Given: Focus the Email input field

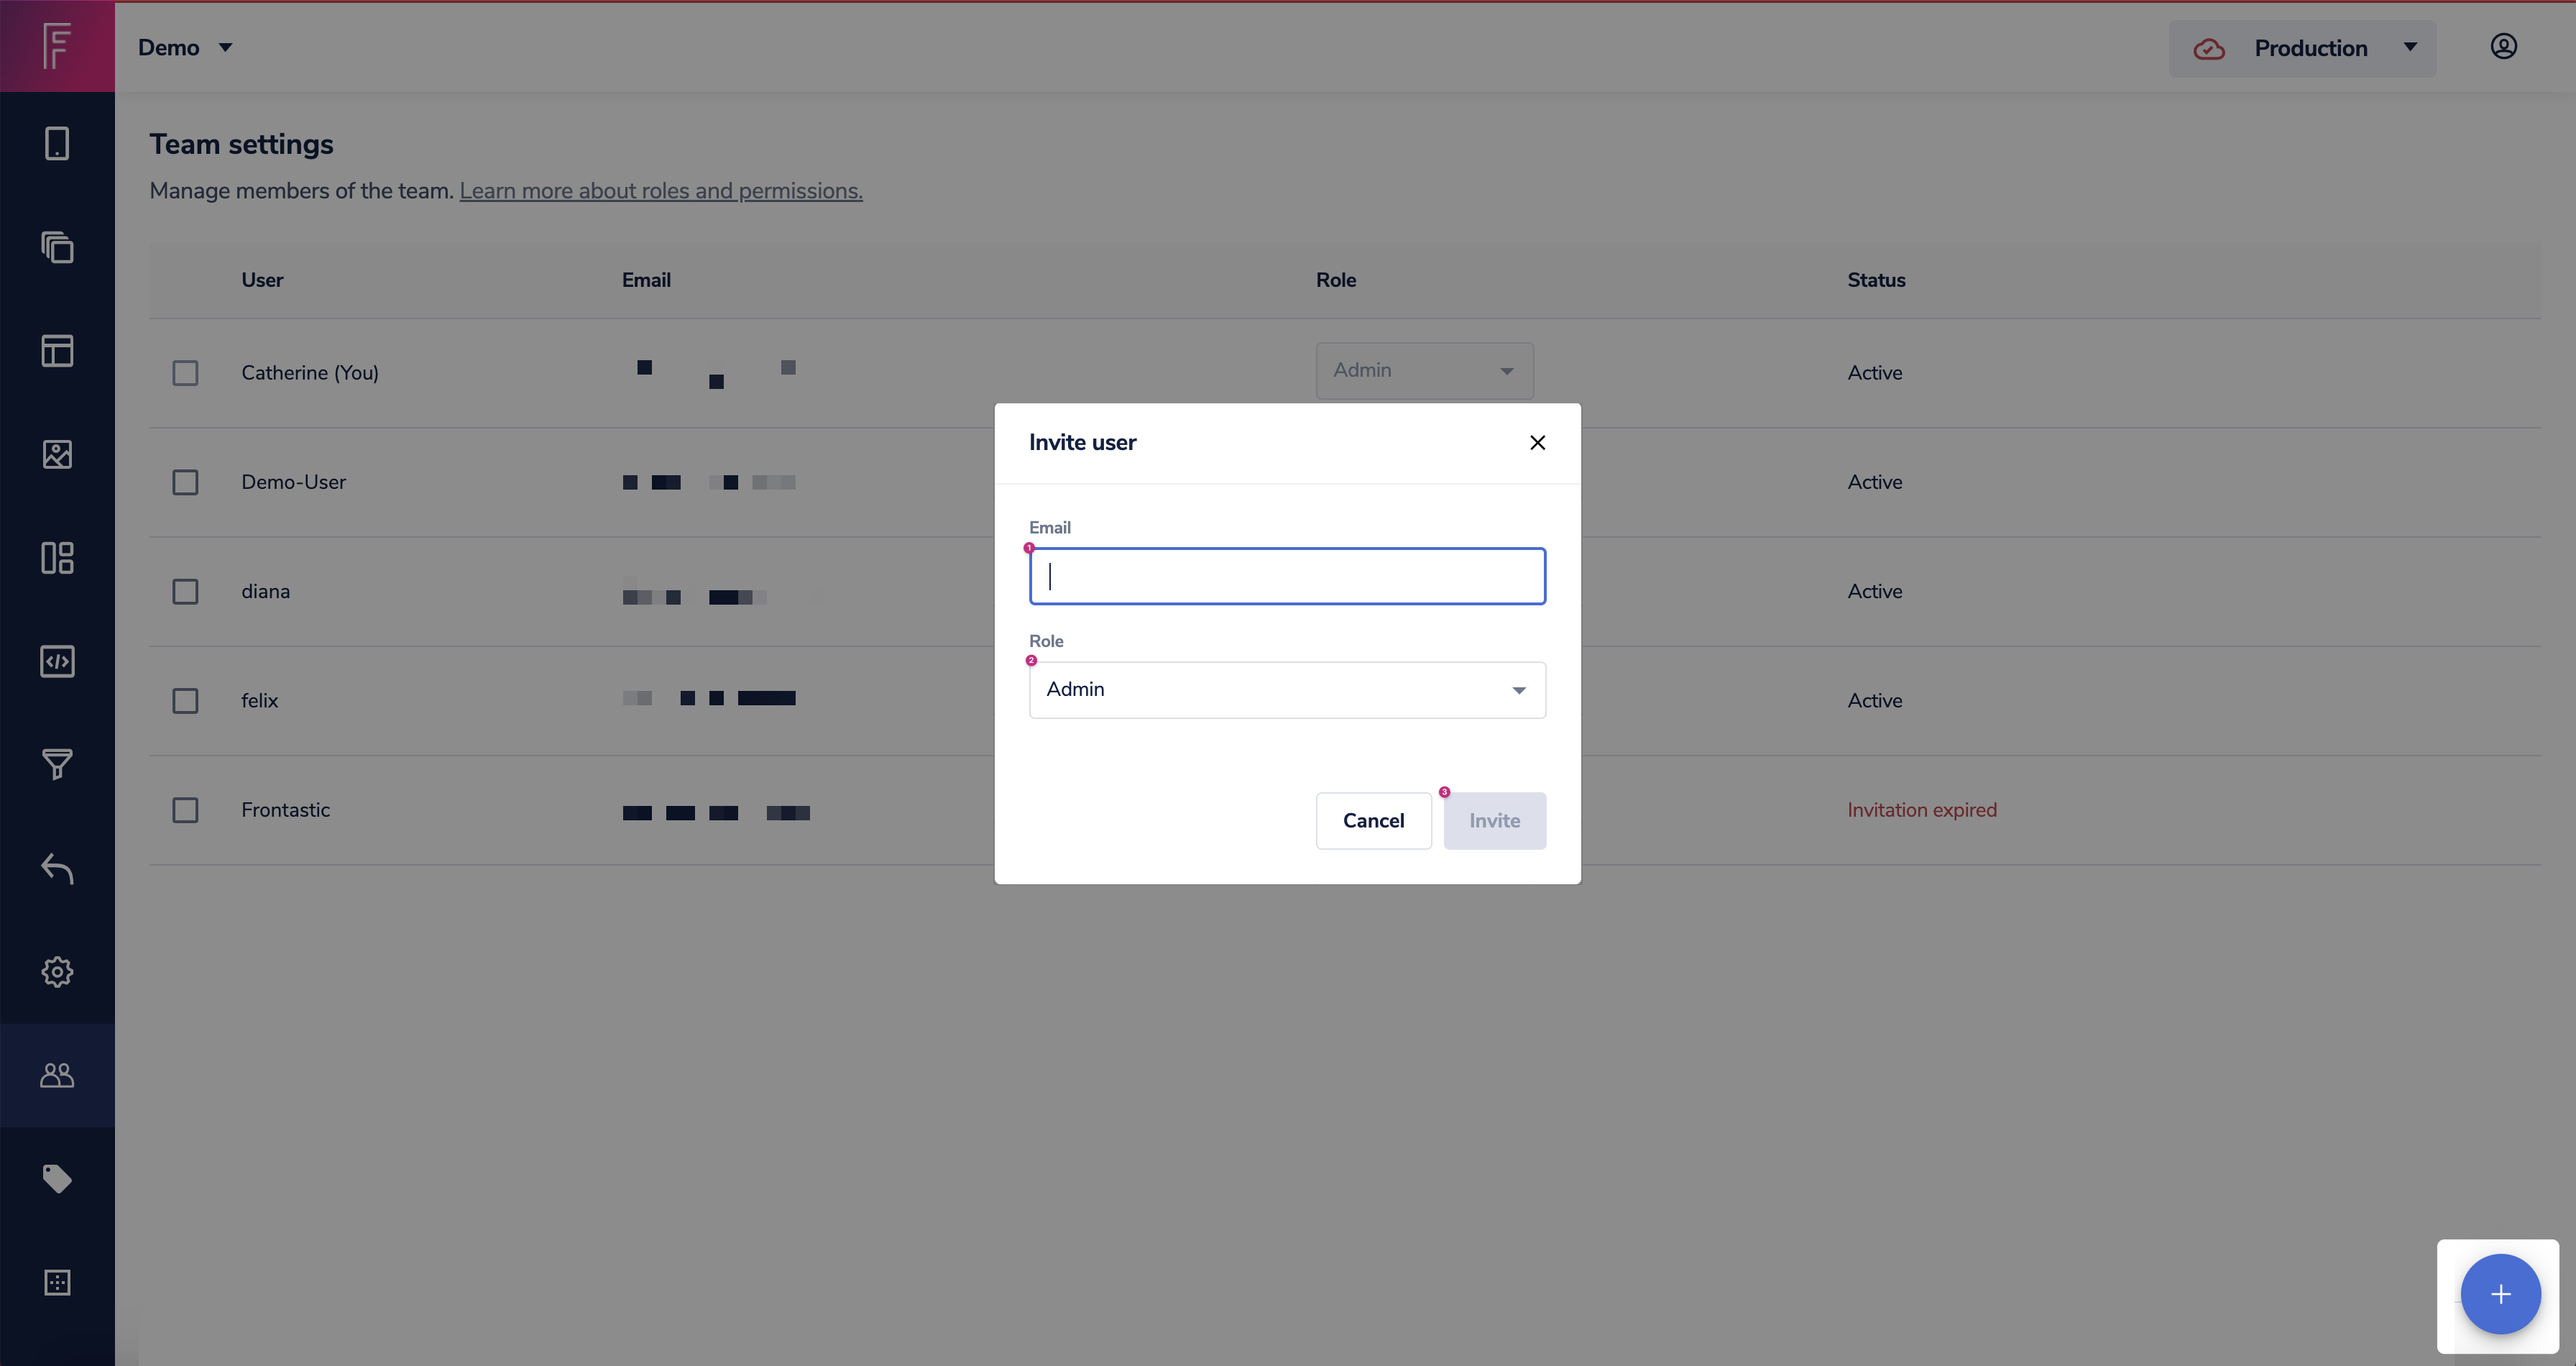Looking at the screenshot, I should pyautogui.click(x=1287, y=576).
